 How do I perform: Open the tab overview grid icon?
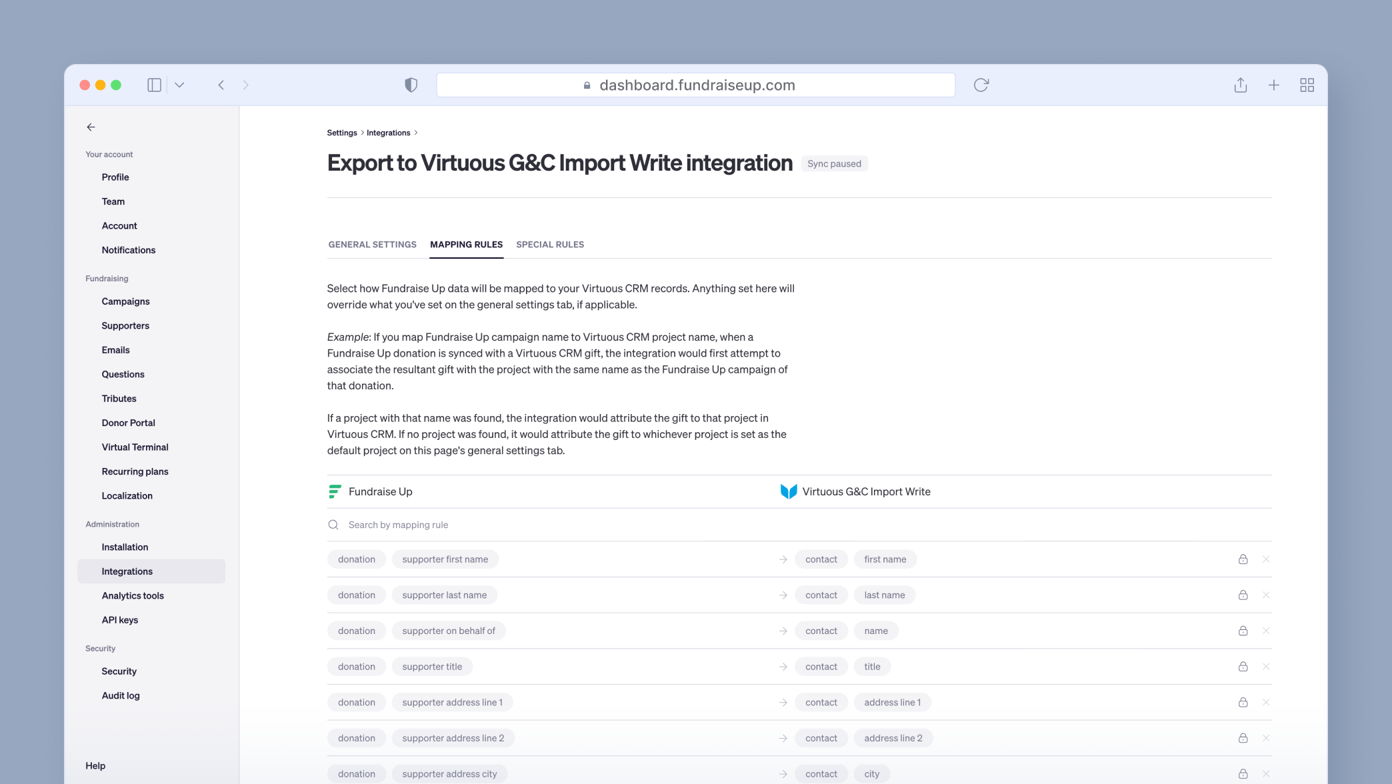1307,85
